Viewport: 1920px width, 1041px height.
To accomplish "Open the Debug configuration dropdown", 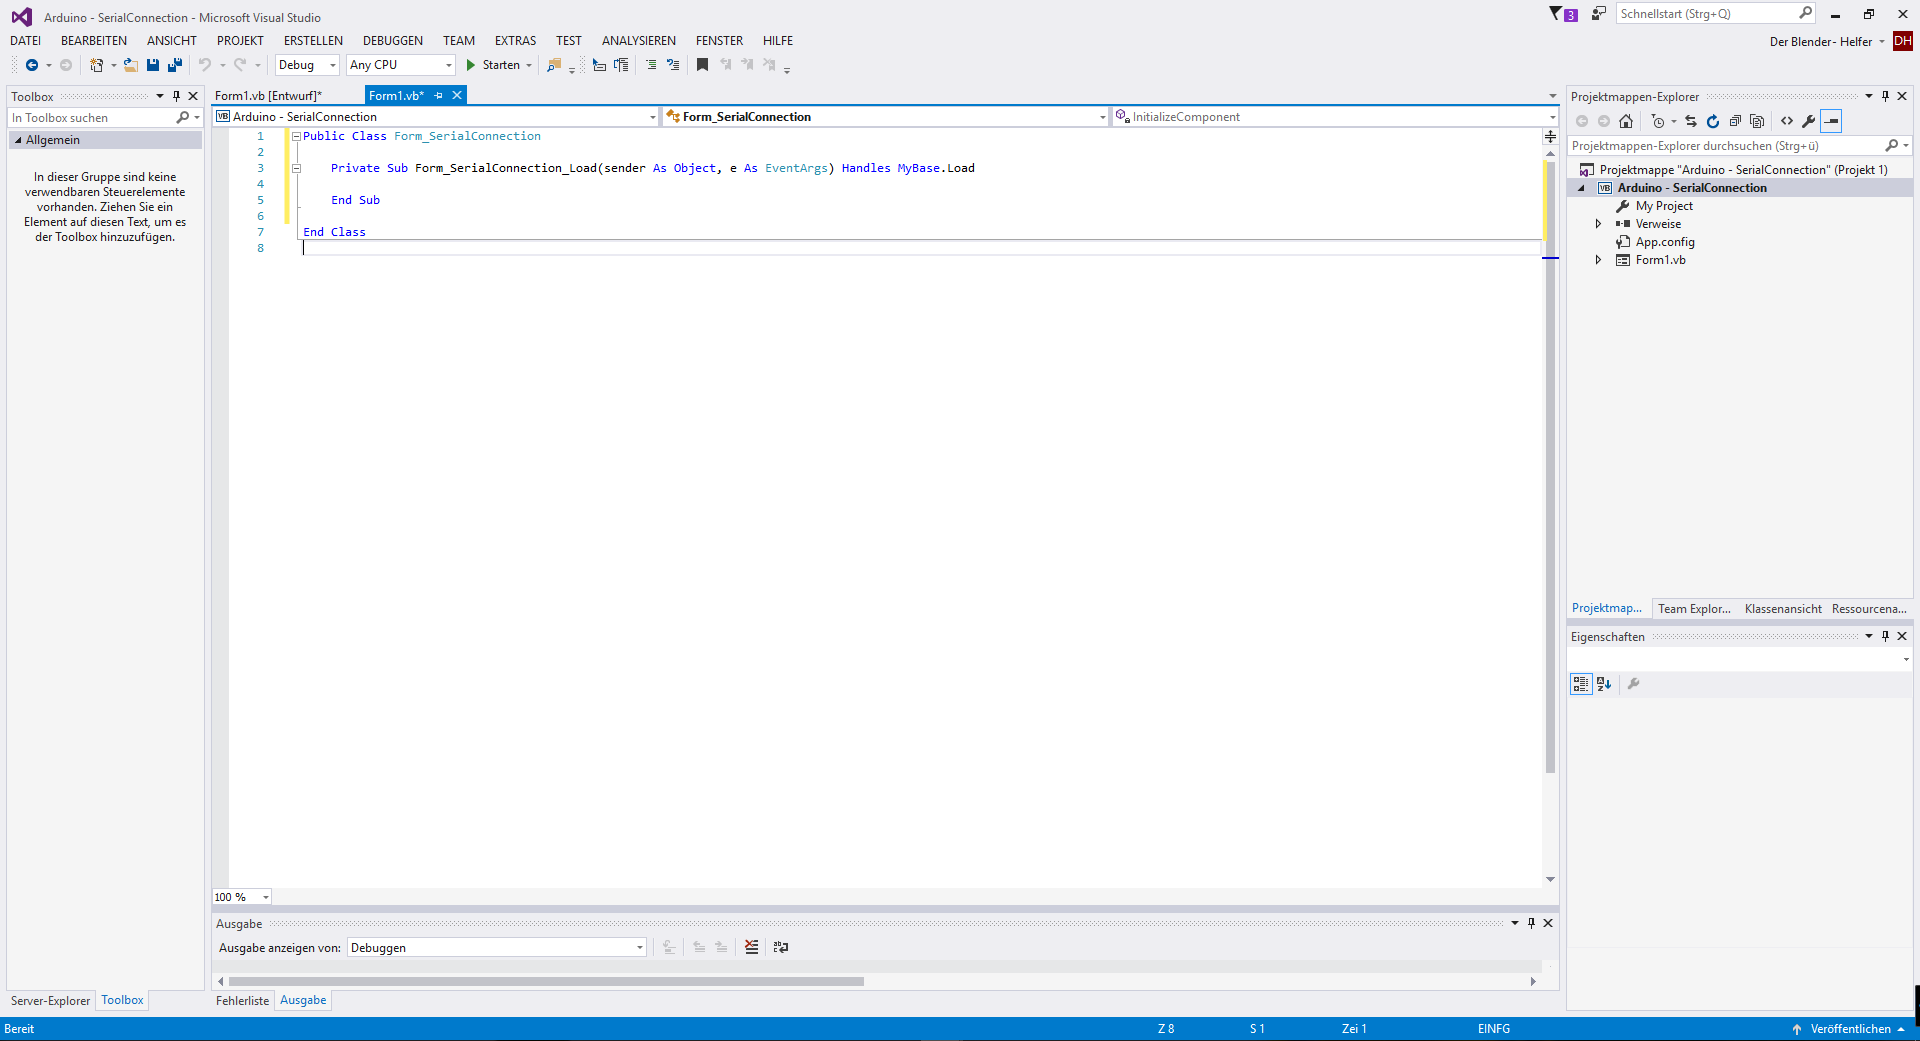I will [333, 65].
